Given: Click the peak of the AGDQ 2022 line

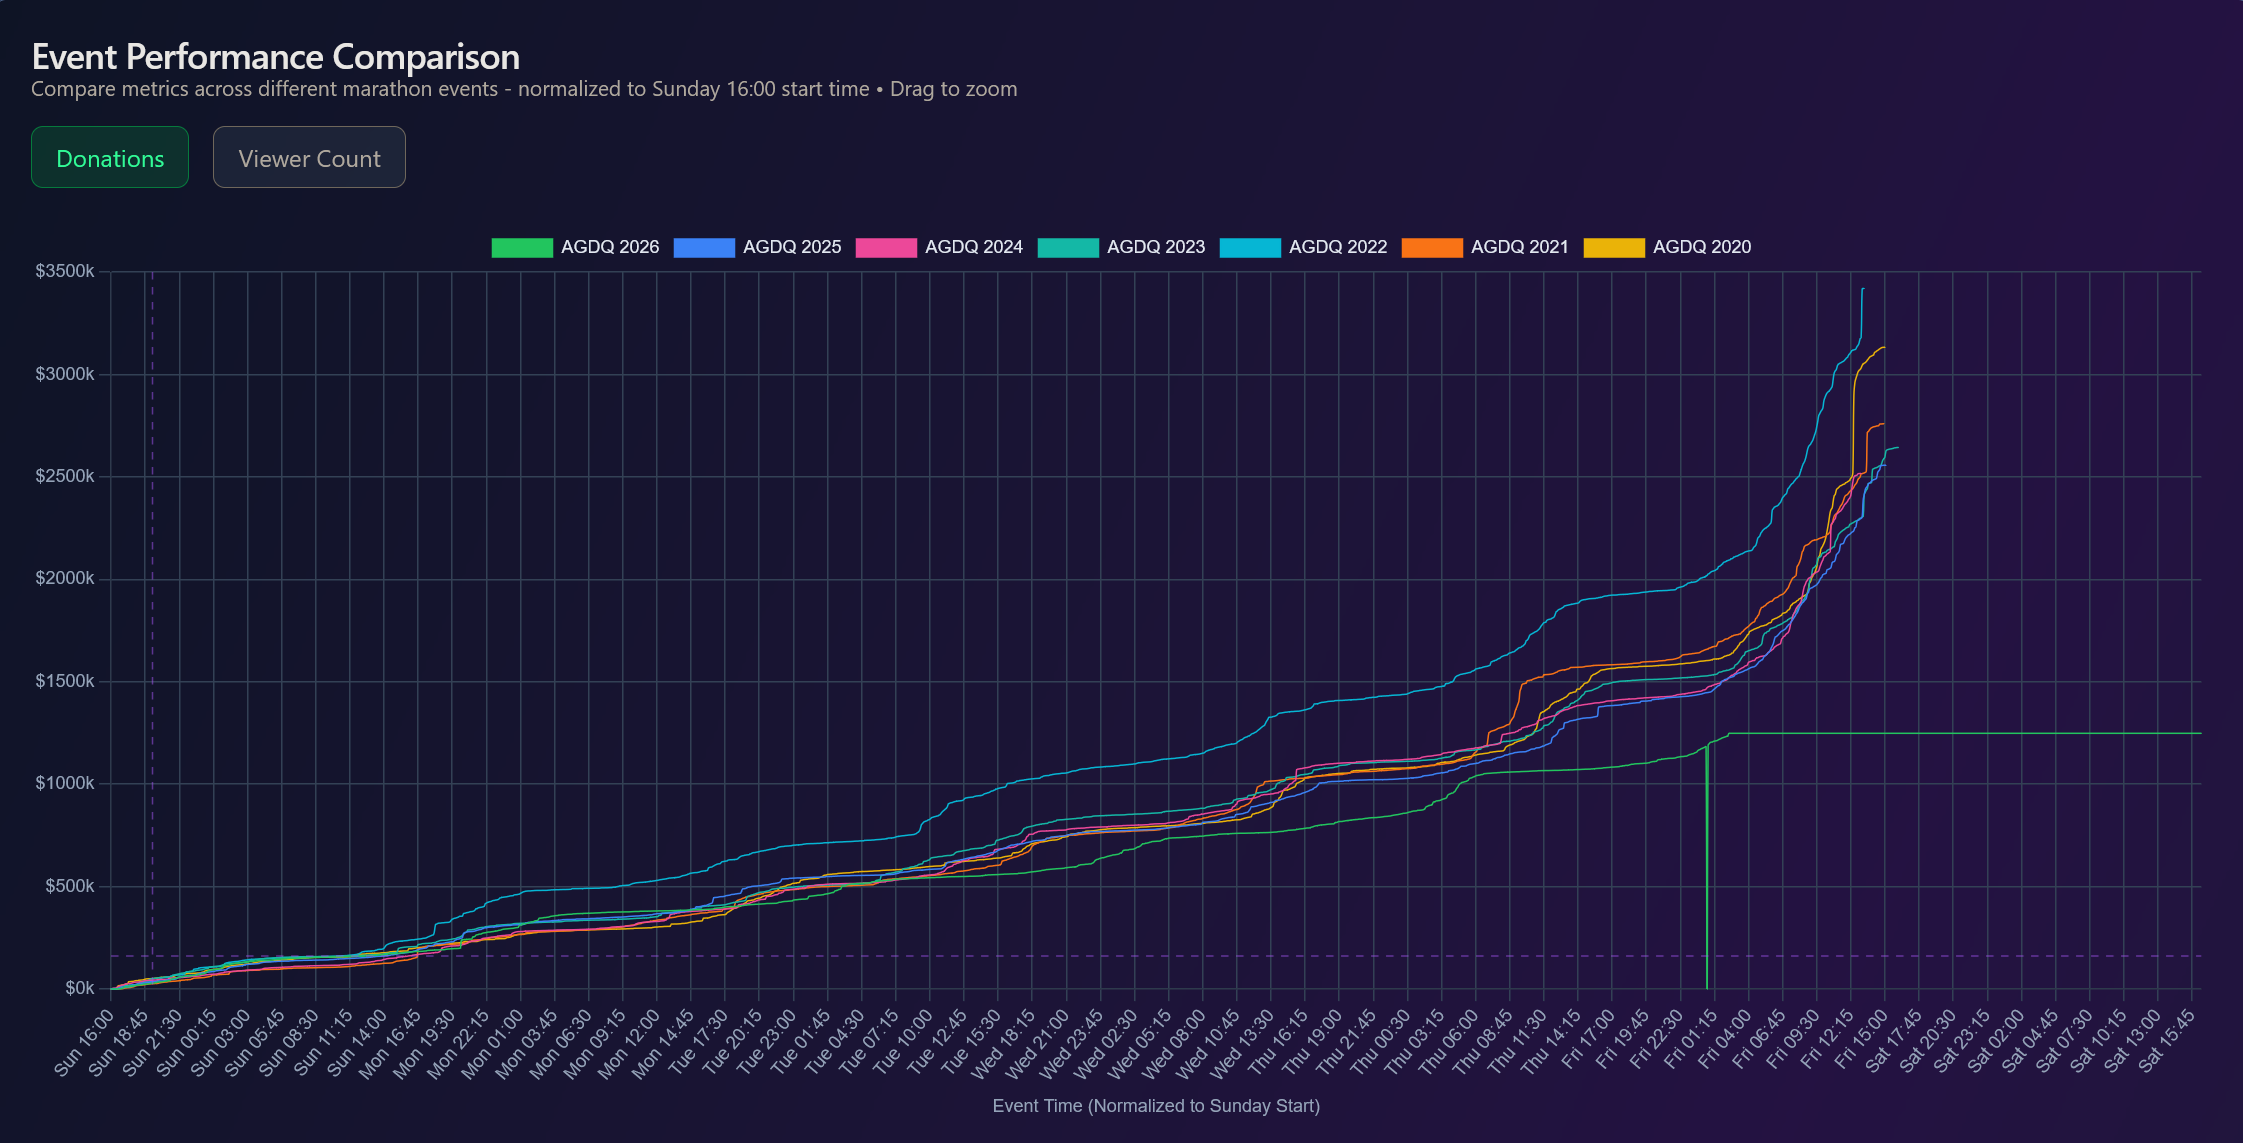Looking at the screenshot, I should click(1862, 290).
